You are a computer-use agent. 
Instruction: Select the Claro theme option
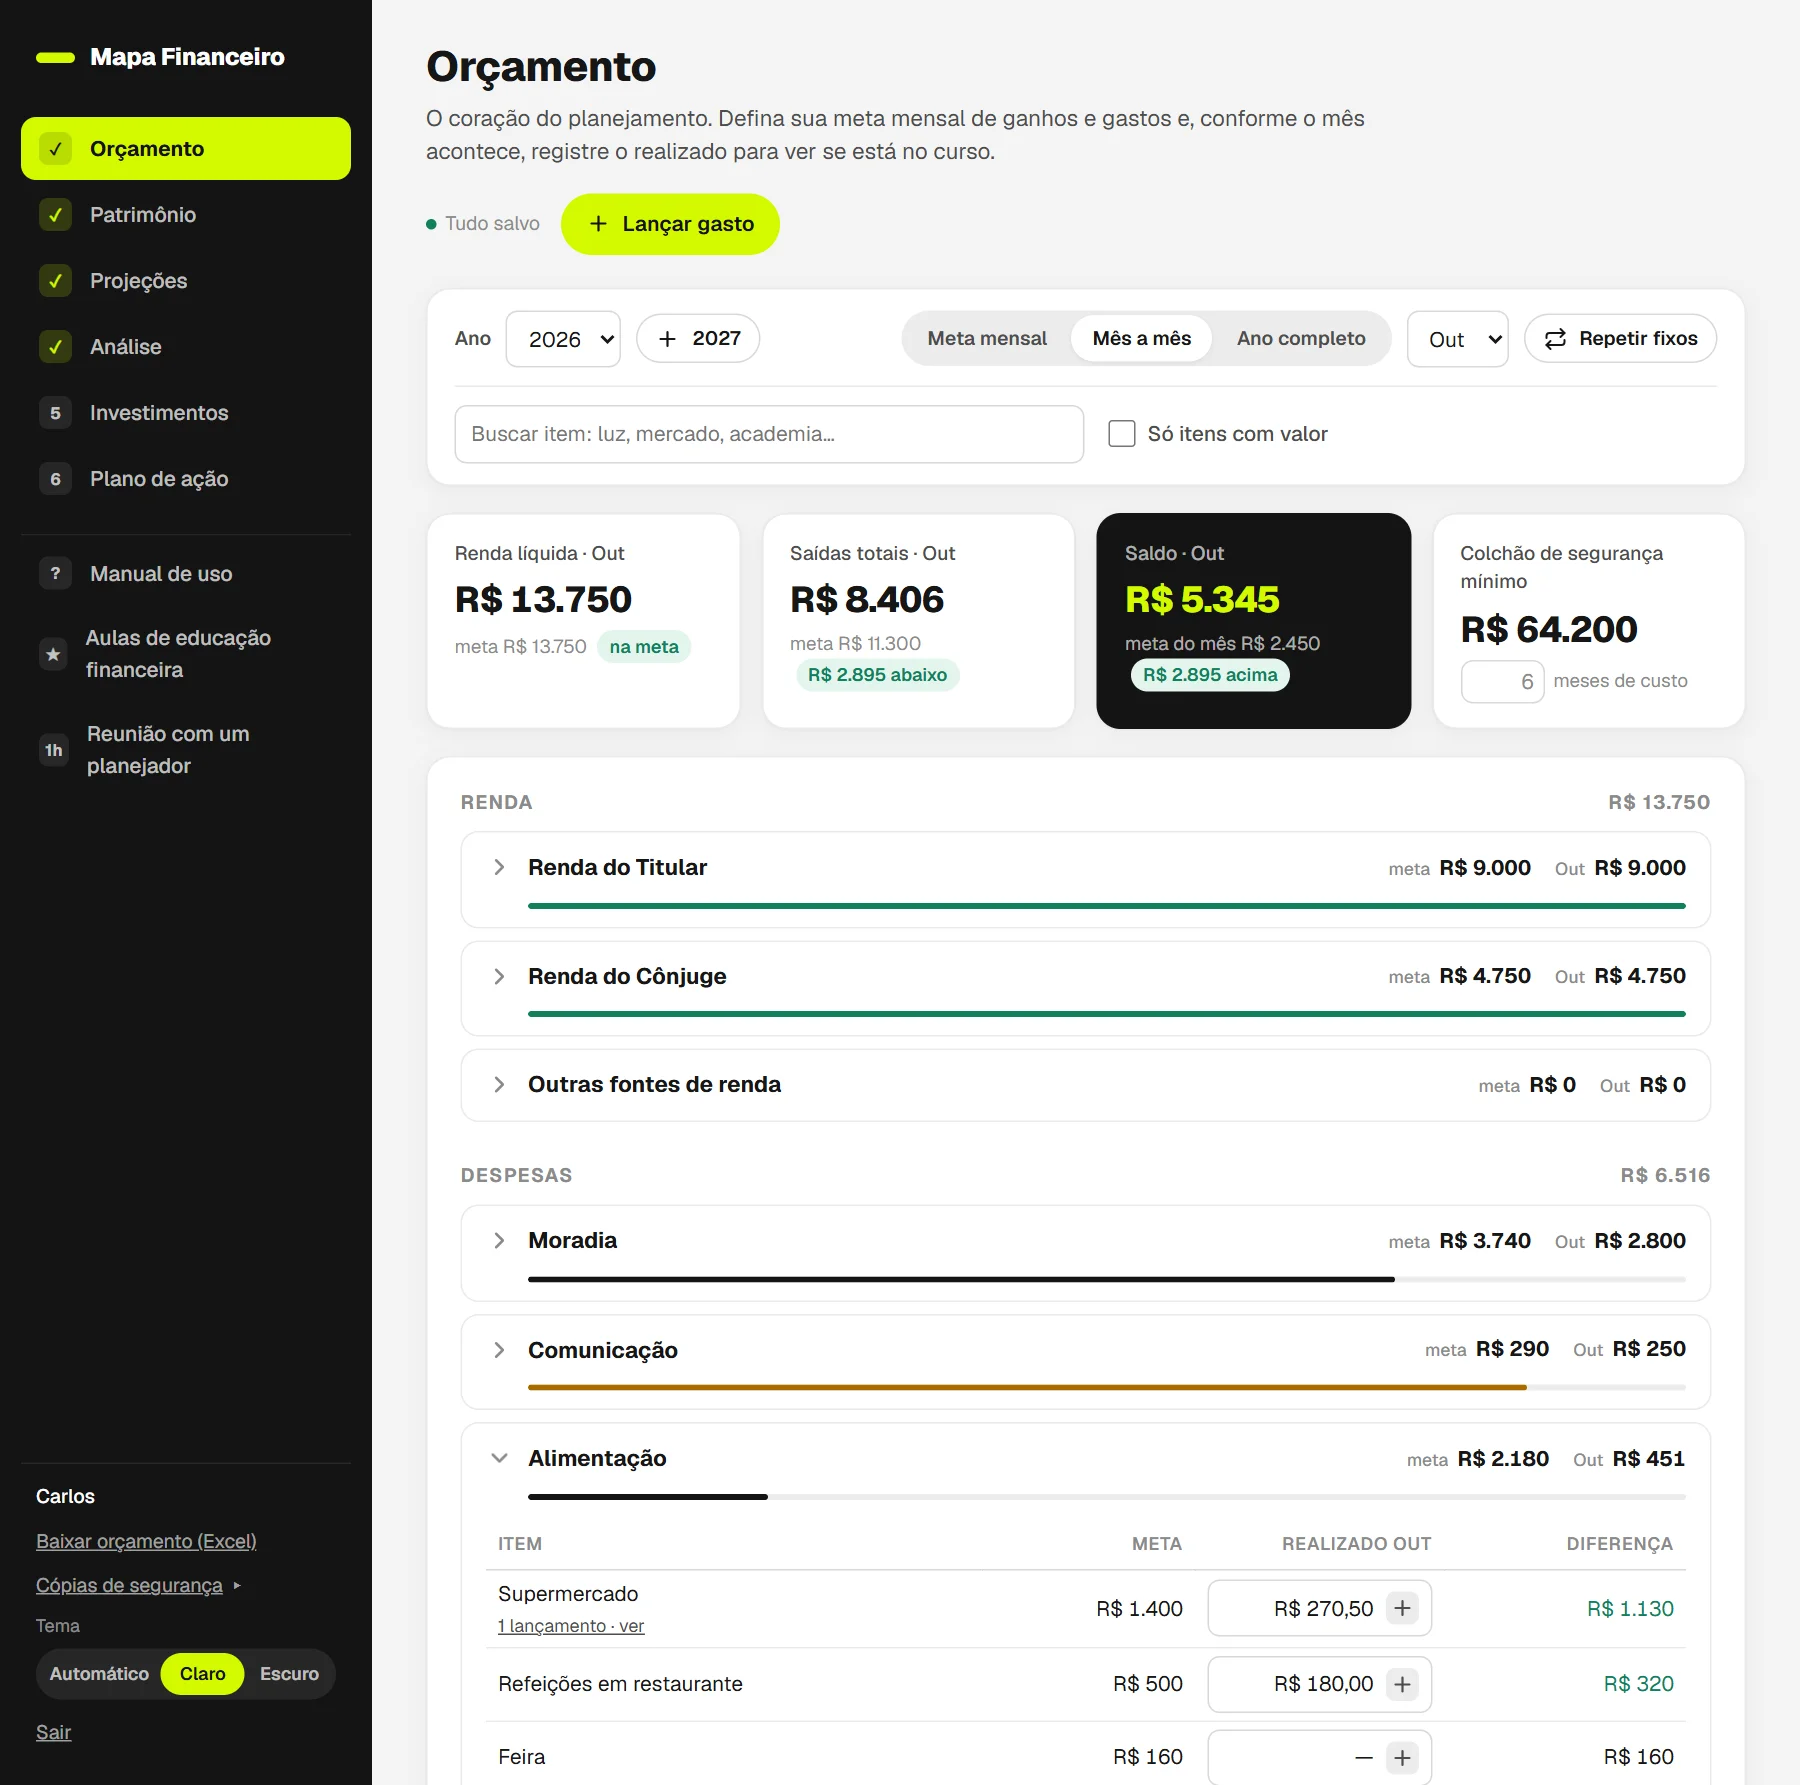point(202,1674)
